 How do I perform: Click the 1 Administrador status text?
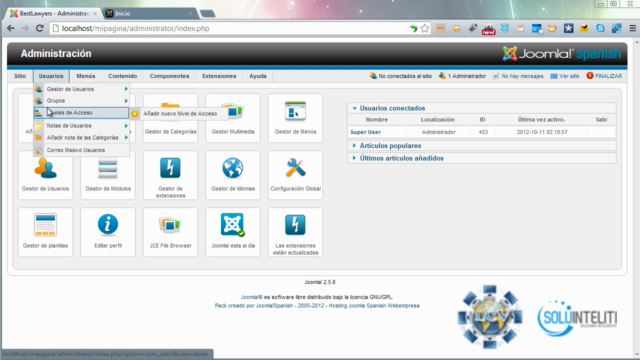tap(467, 76)
